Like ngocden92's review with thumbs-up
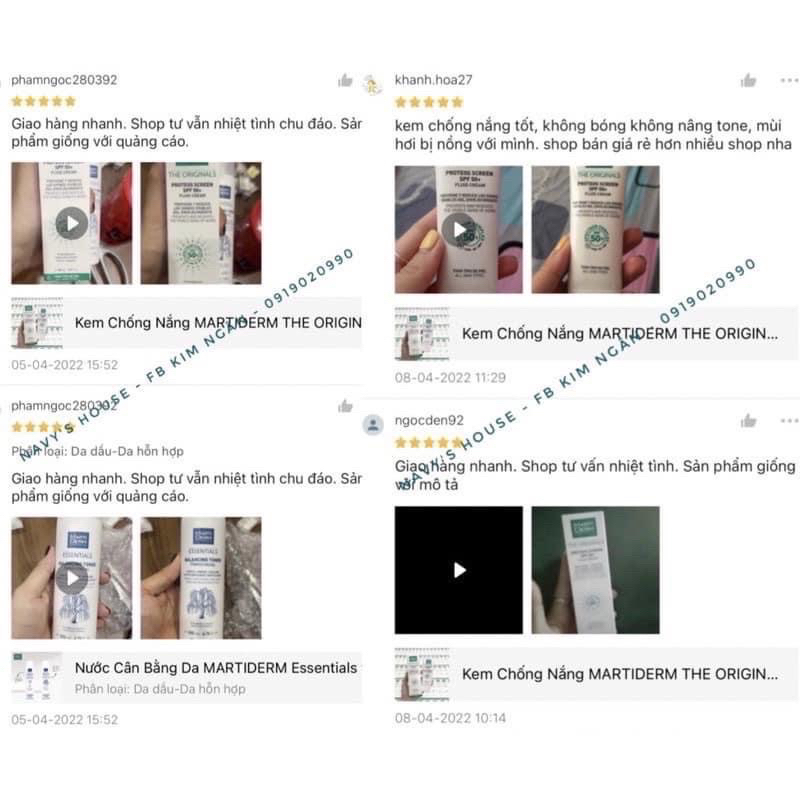Screen dimensions: 800x800 click(x=748, y=421)
